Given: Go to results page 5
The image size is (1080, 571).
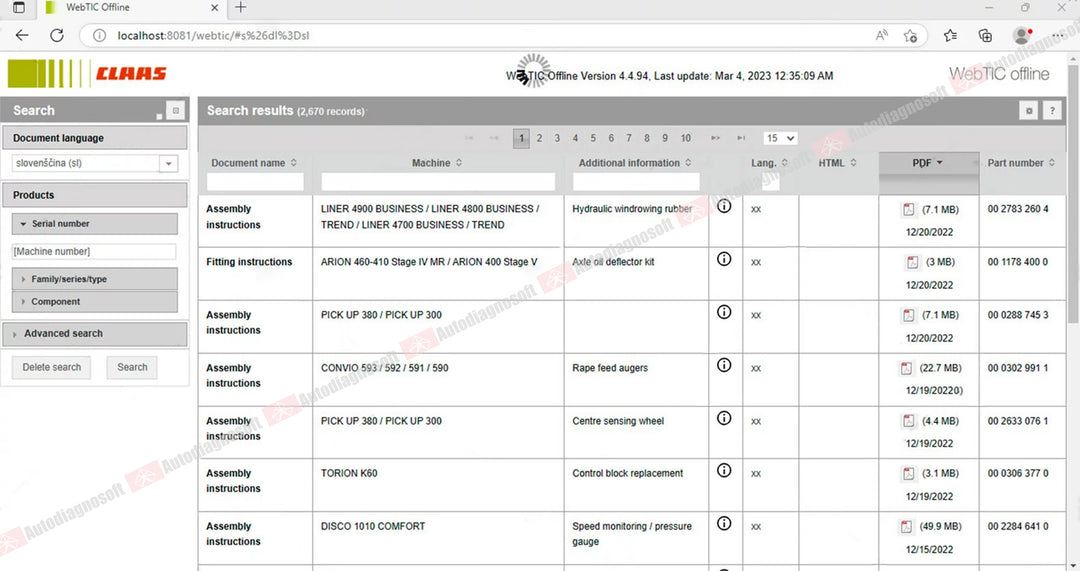Looking at the screenshot, I should [x=593, y=138].
